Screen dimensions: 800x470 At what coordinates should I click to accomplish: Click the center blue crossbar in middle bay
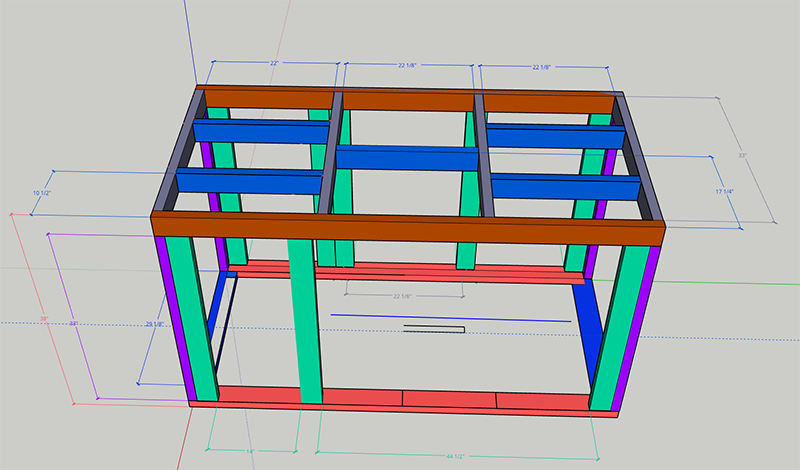pyautogui.click(x=407, y=158)
